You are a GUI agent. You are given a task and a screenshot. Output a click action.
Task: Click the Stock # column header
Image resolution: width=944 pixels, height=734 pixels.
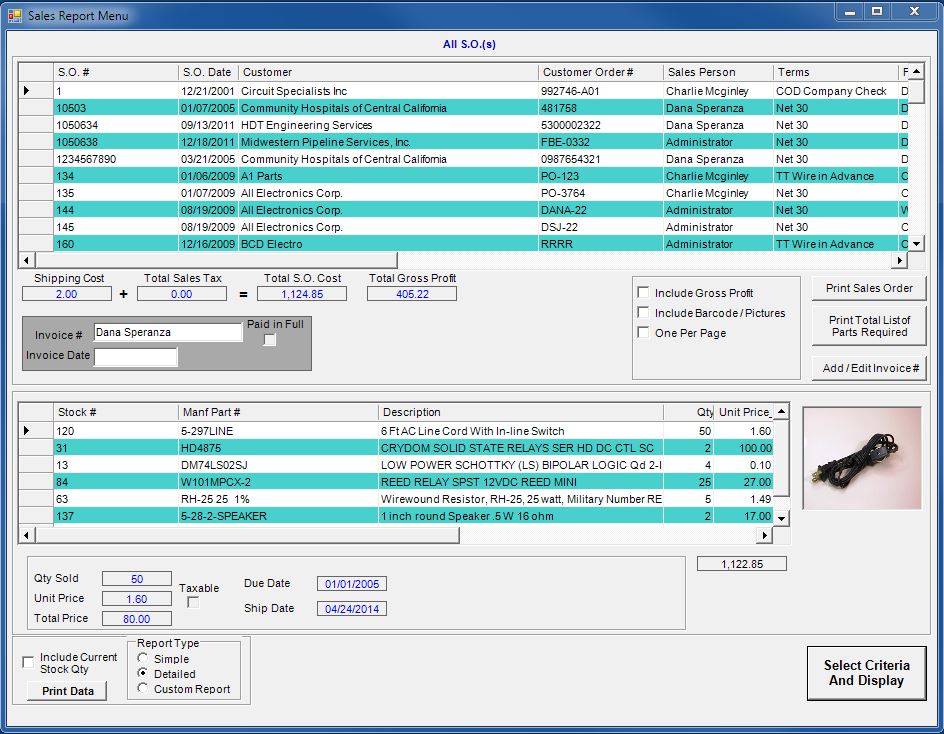point(116,412)
